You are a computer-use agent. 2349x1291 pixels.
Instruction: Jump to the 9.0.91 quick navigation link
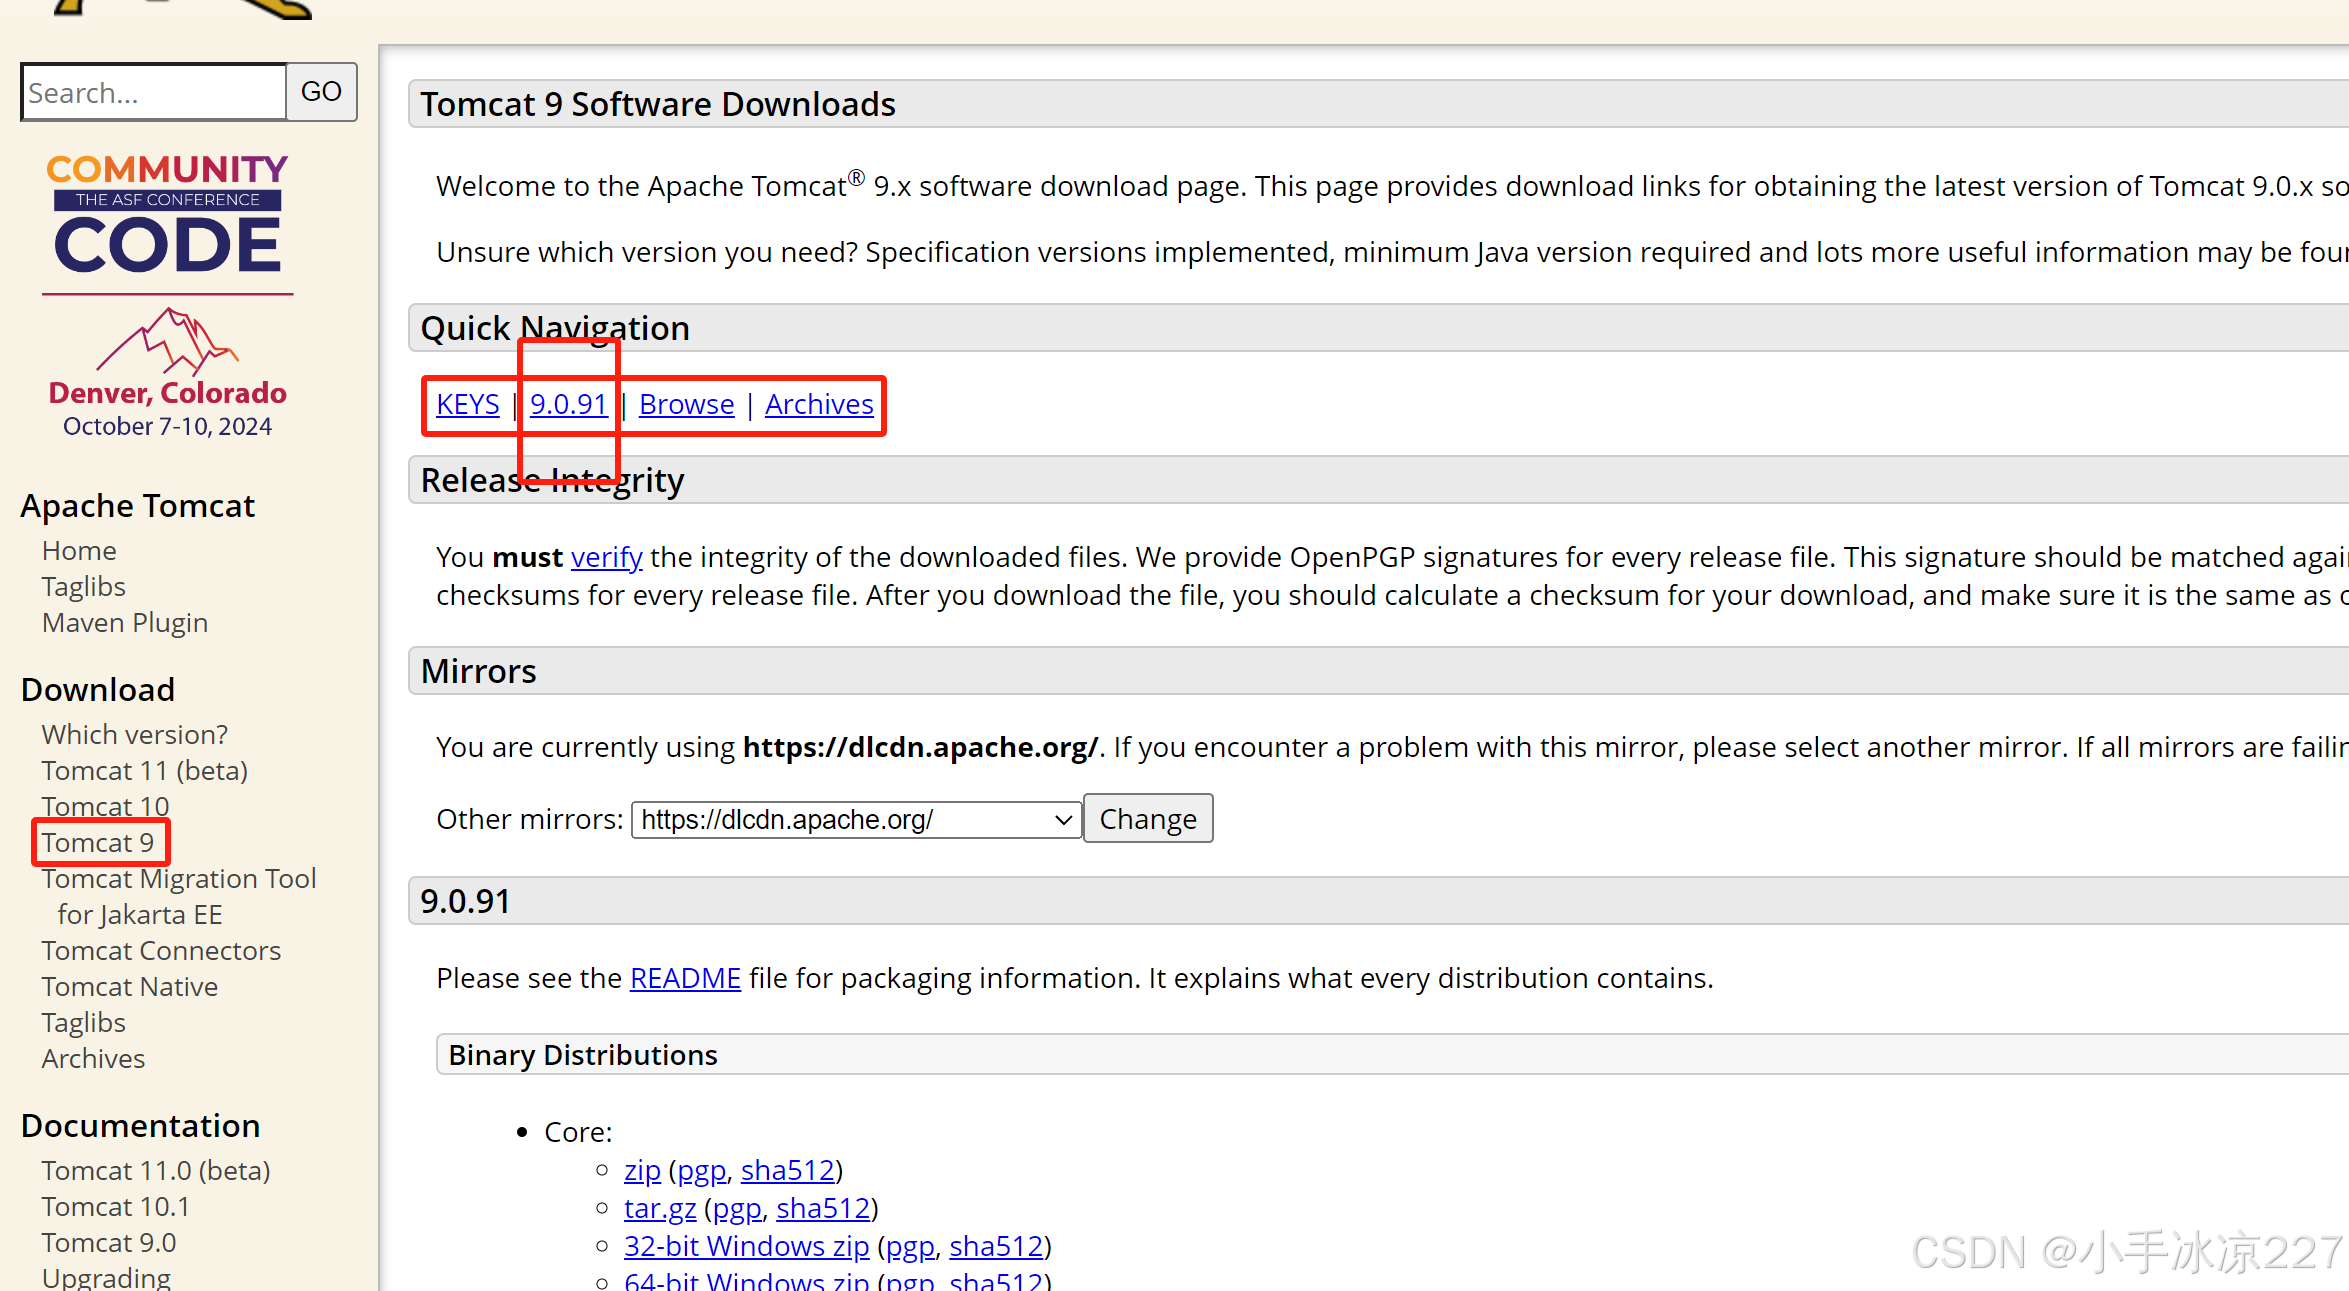click(568, 404)
